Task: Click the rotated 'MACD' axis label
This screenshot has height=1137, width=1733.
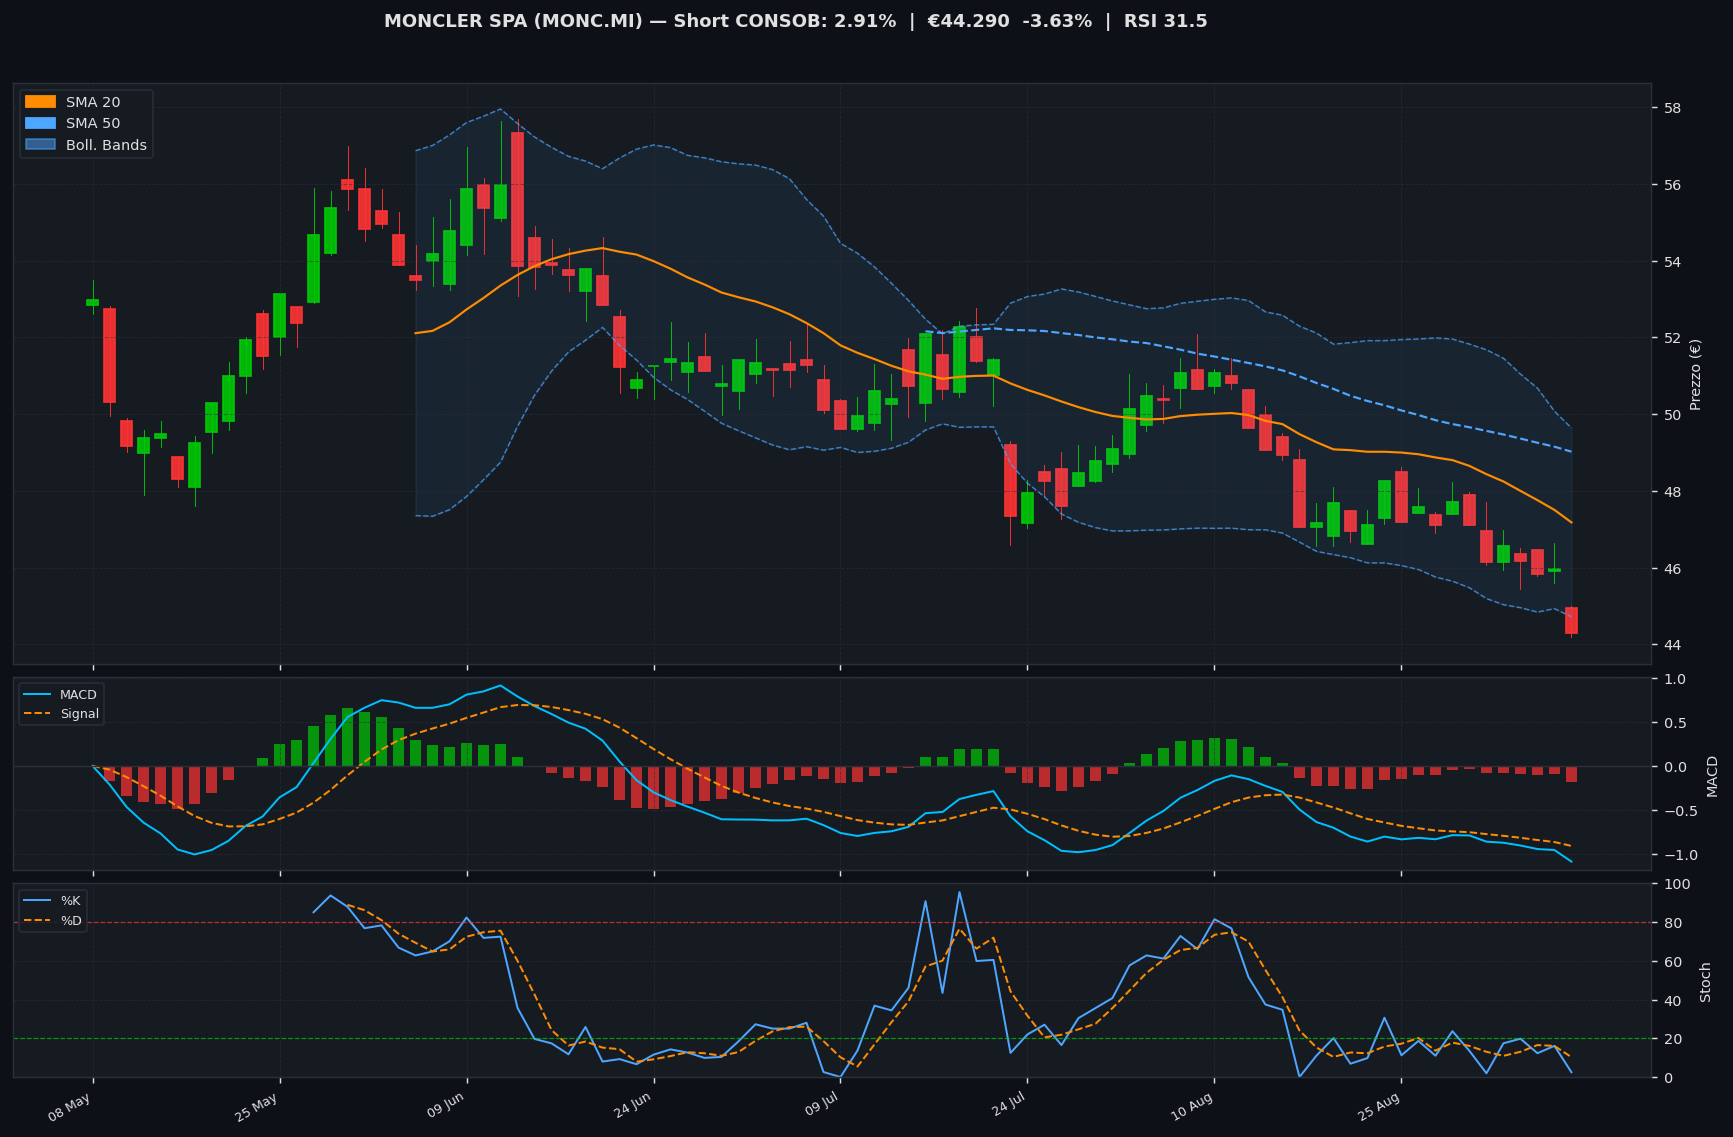Action: (x=1712, y=776)
